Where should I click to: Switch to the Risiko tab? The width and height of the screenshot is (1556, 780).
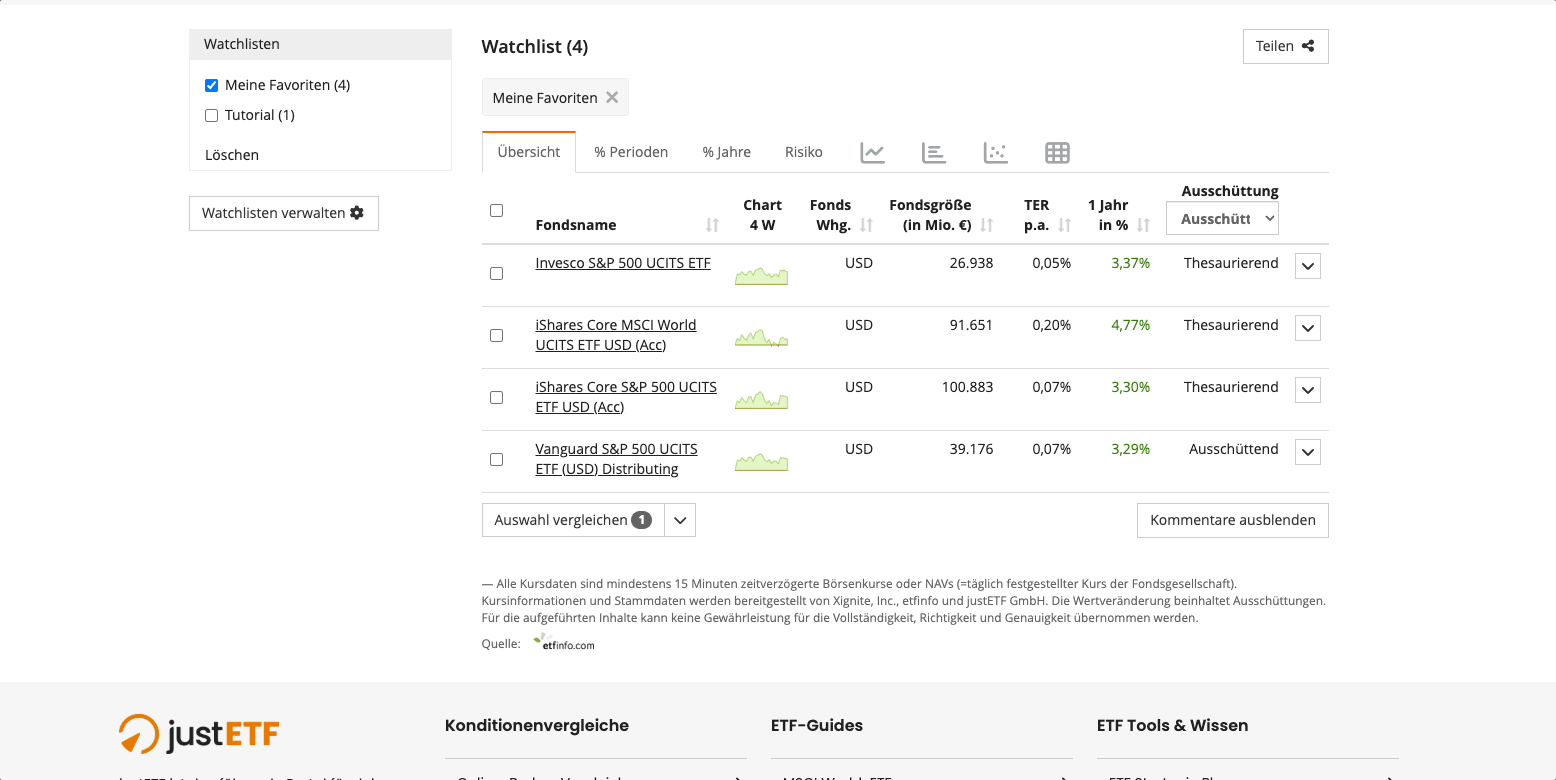click(803, 152)
